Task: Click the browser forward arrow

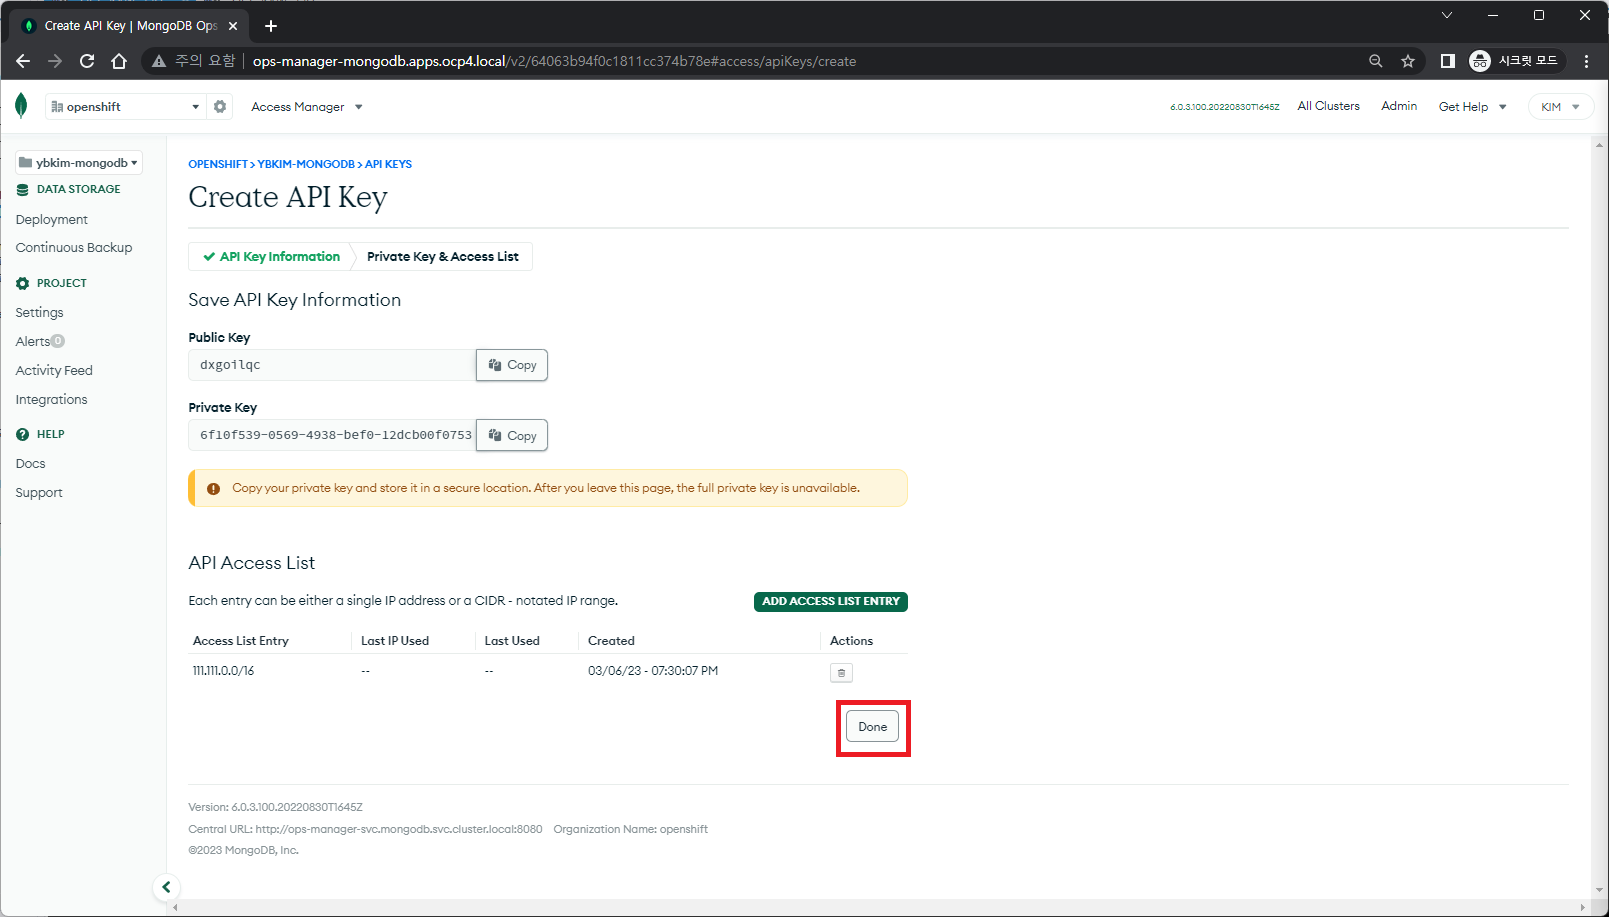Action: click(55, 61)
